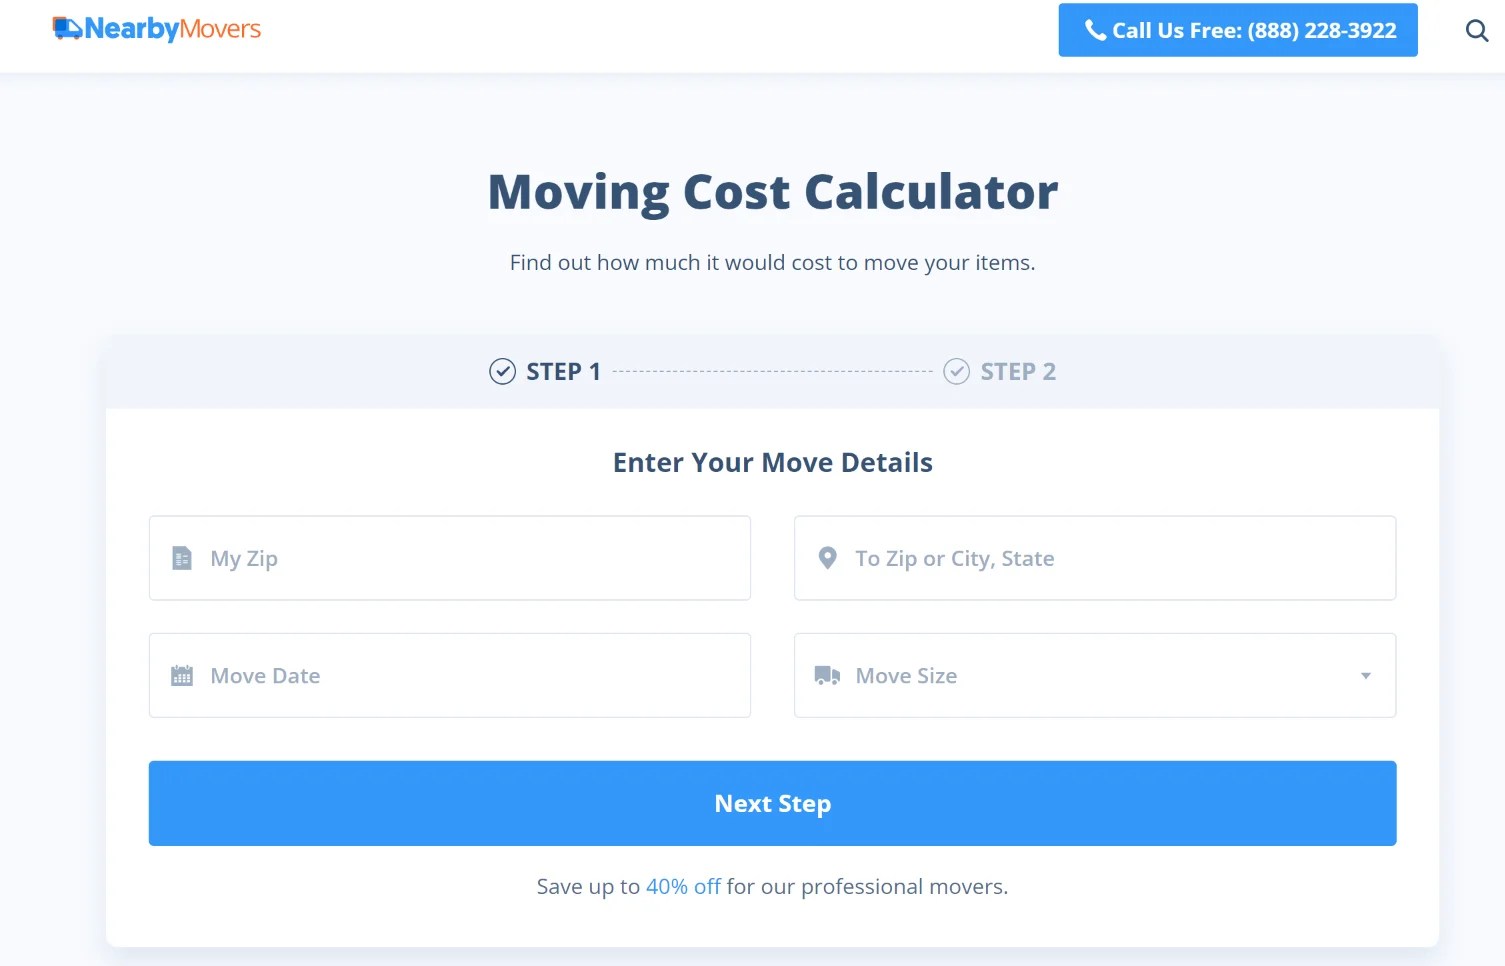The width and height of the screenshot is (1505, 966).
Task: Click the zip code document icon in My Zip field
Action: click(181, 558)
